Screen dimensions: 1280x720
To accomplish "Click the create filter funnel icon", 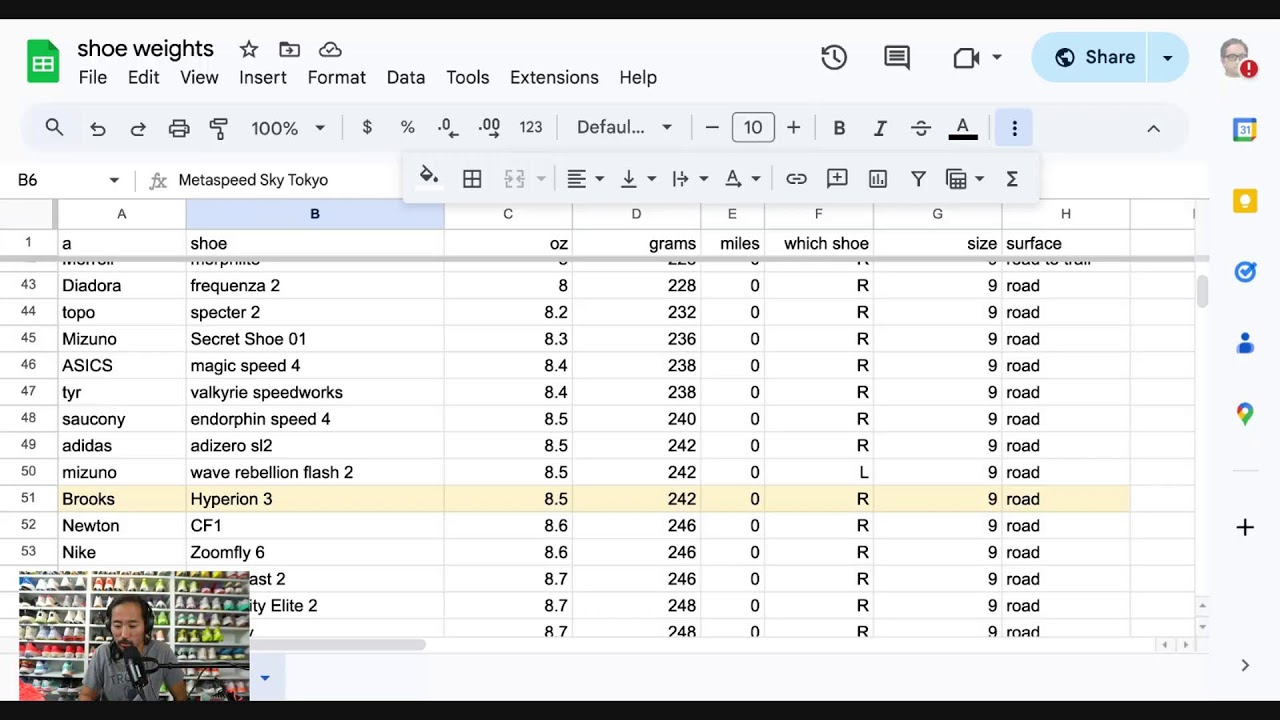I will click(918, 179).
